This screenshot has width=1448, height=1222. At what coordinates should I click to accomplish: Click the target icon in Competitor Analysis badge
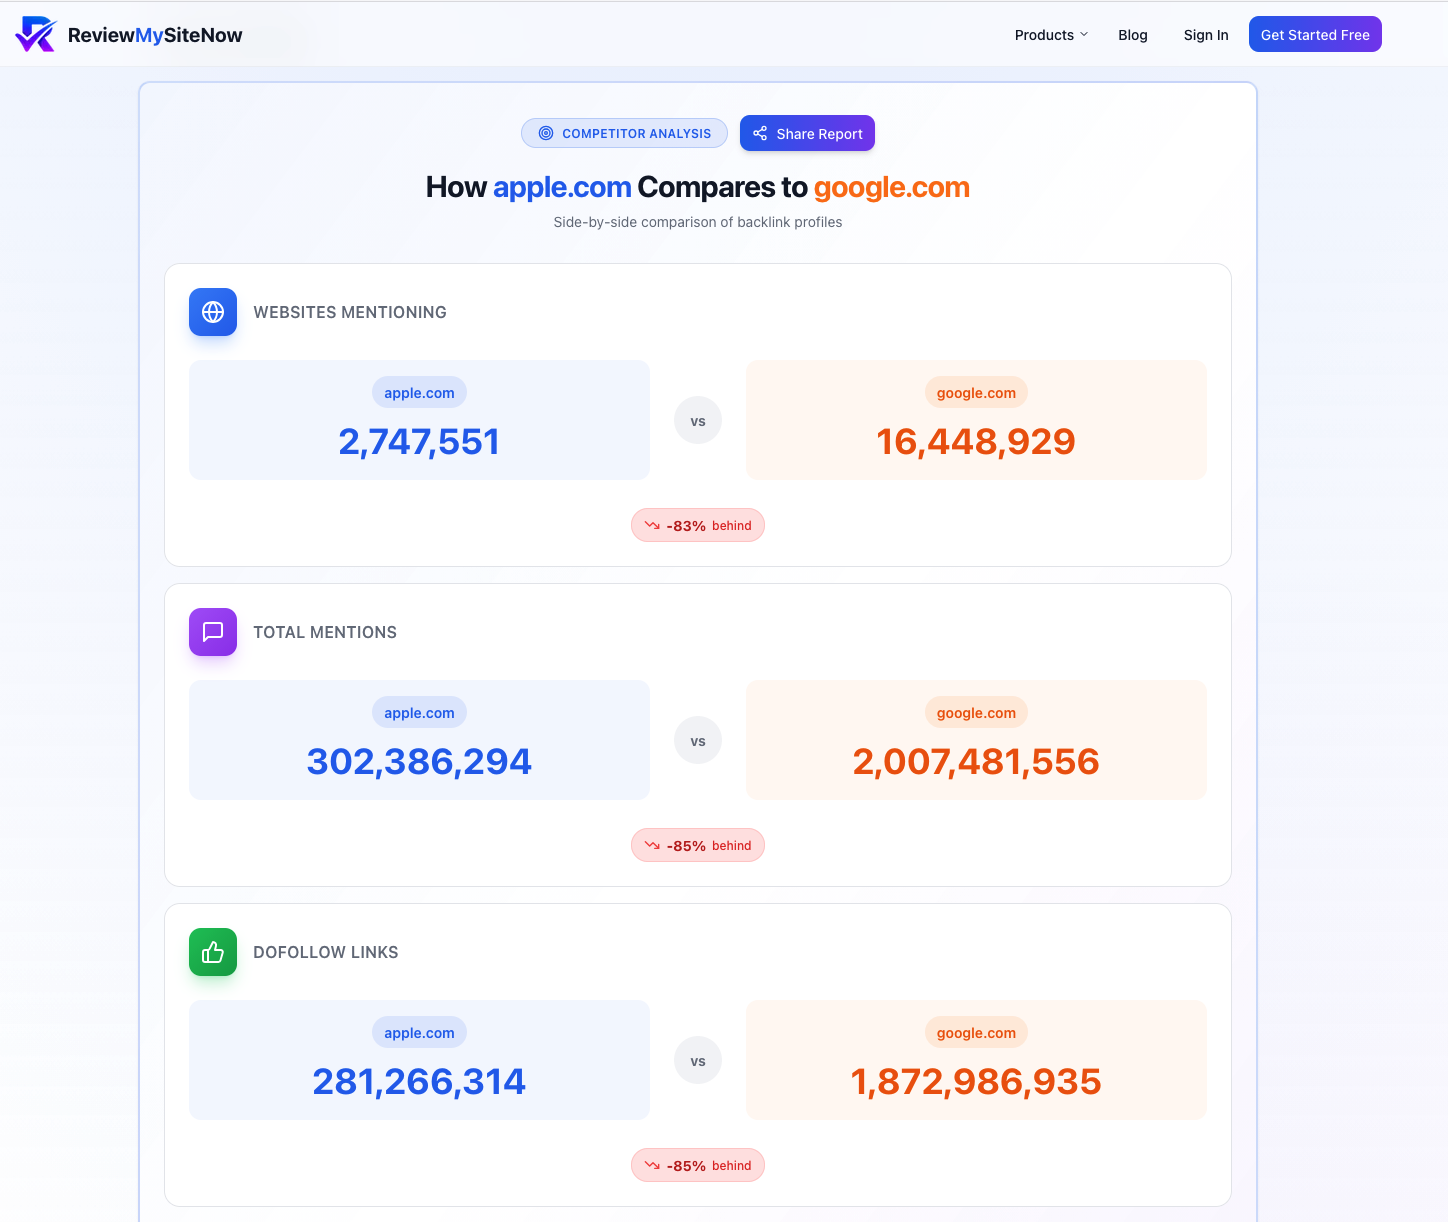tap(546, 133)
